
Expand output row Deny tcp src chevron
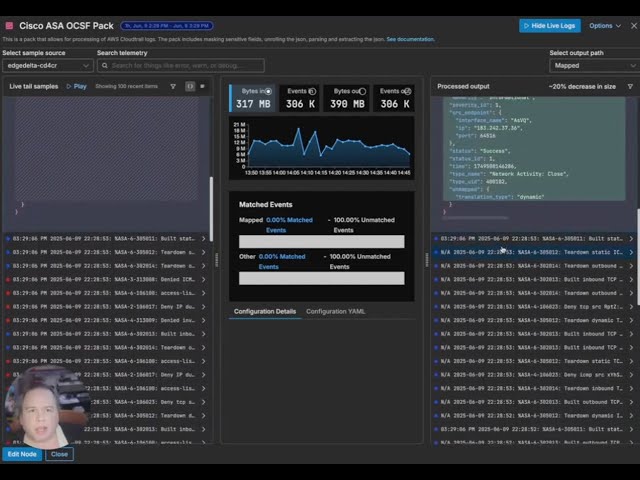pyautogui.click(x=631, y=307)
